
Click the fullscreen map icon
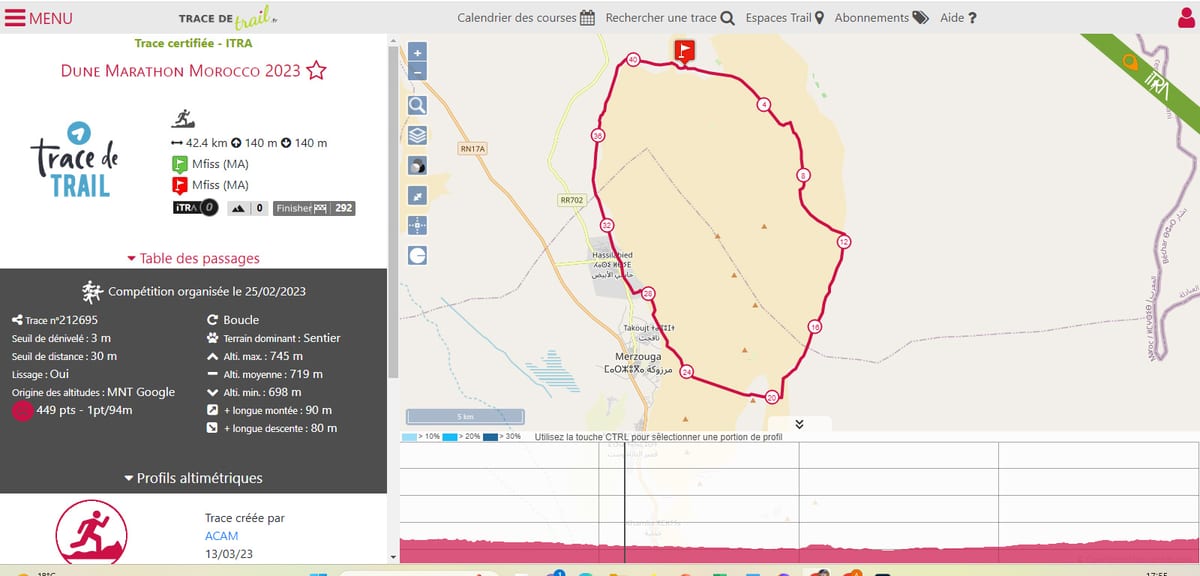click(417, 194)
